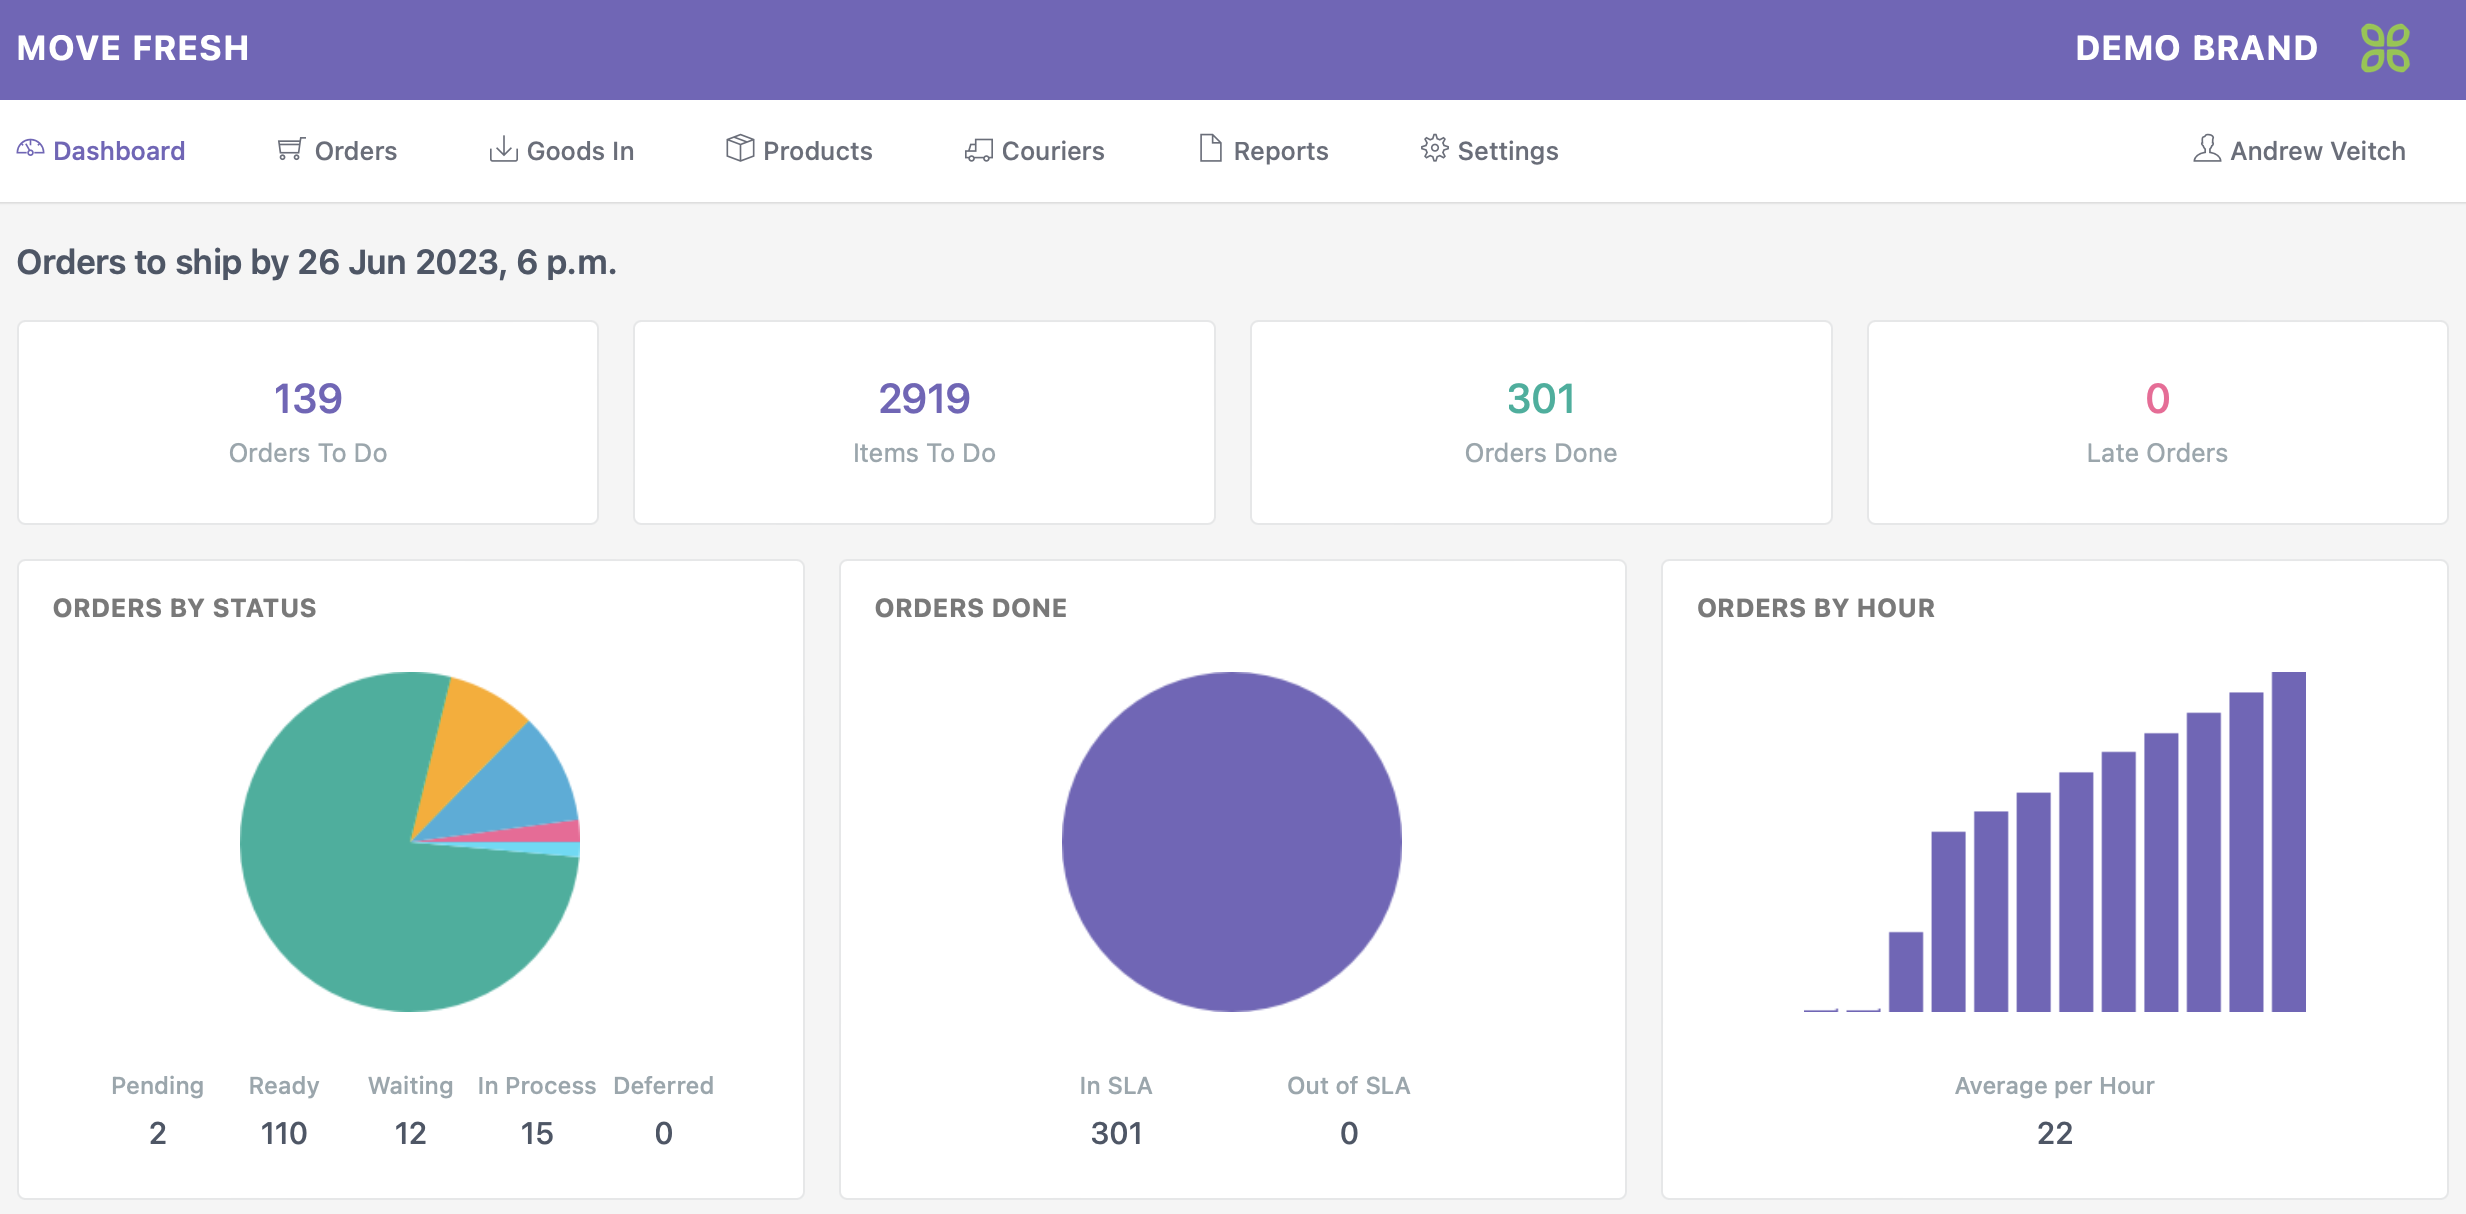Open the 301 Orders Done card
Screen dimensions: 2466x1214
[1540, 422]
